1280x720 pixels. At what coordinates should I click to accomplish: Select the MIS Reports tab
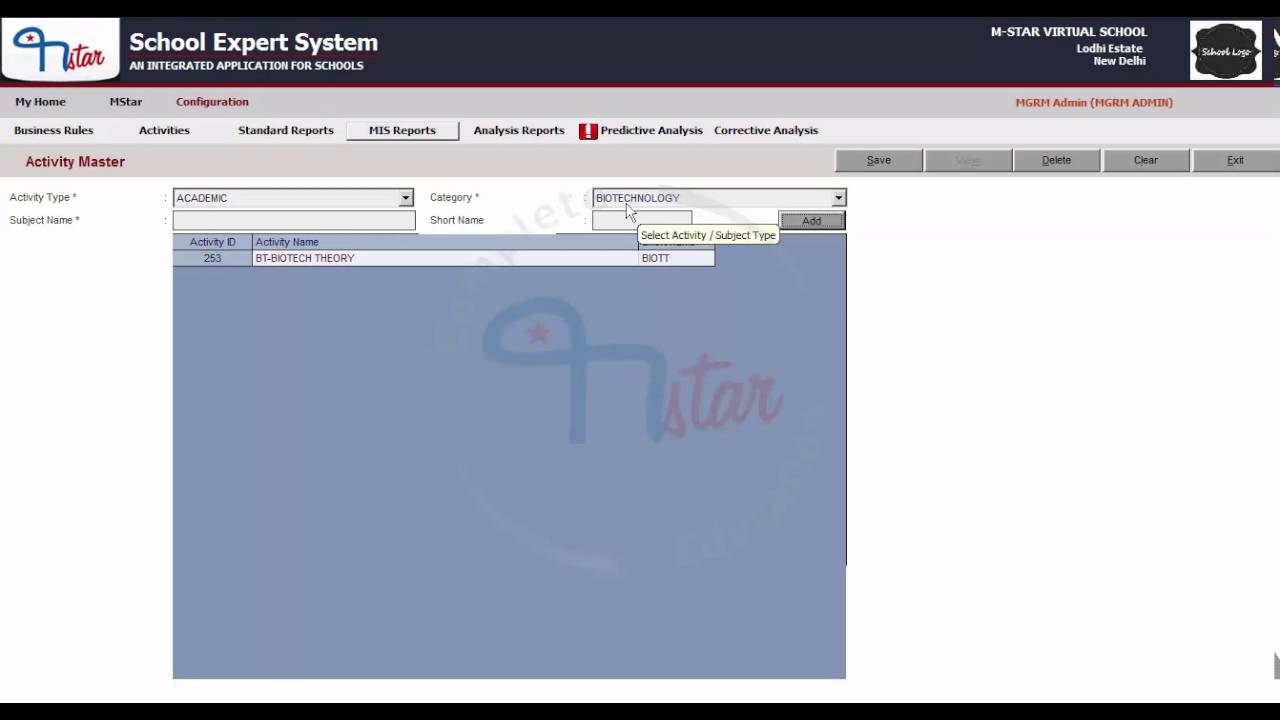coord(402,130)
